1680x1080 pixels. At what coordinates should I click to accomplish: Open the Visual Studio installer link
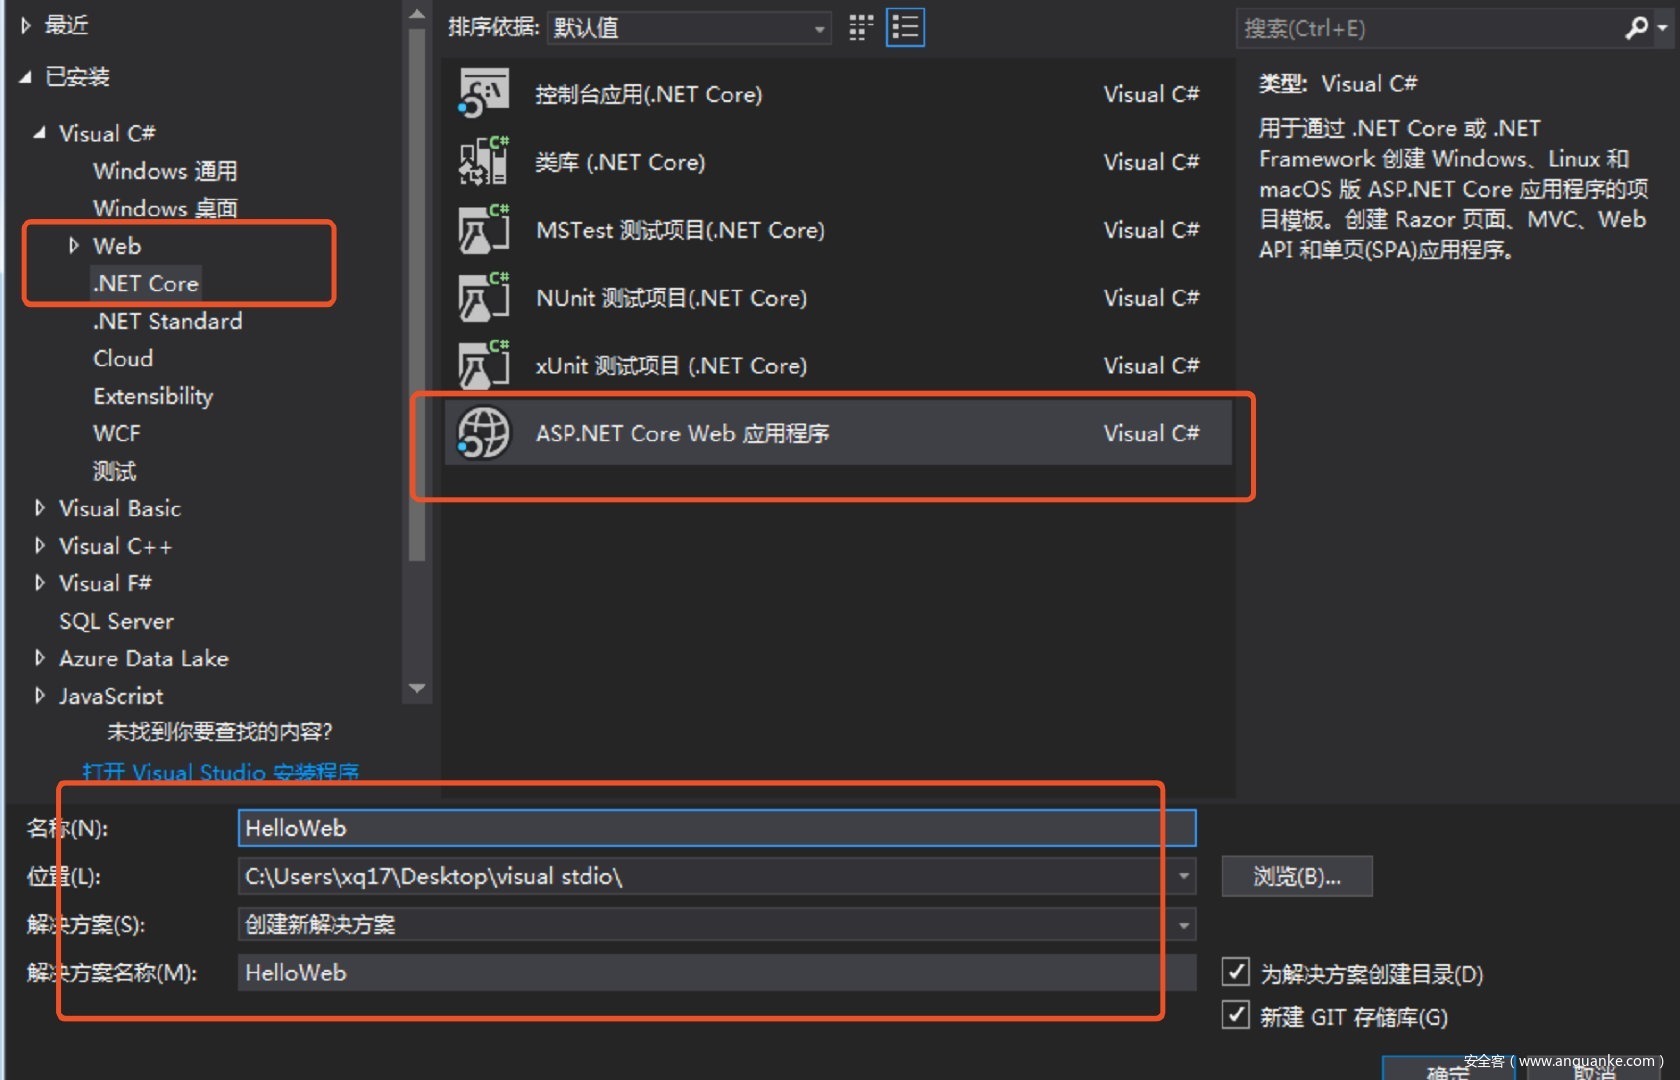pyautogui.click(x=220, y=772)
